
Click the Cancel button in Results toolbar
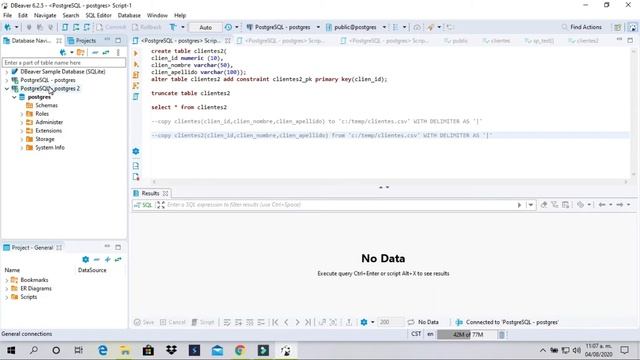pos(173,322)
